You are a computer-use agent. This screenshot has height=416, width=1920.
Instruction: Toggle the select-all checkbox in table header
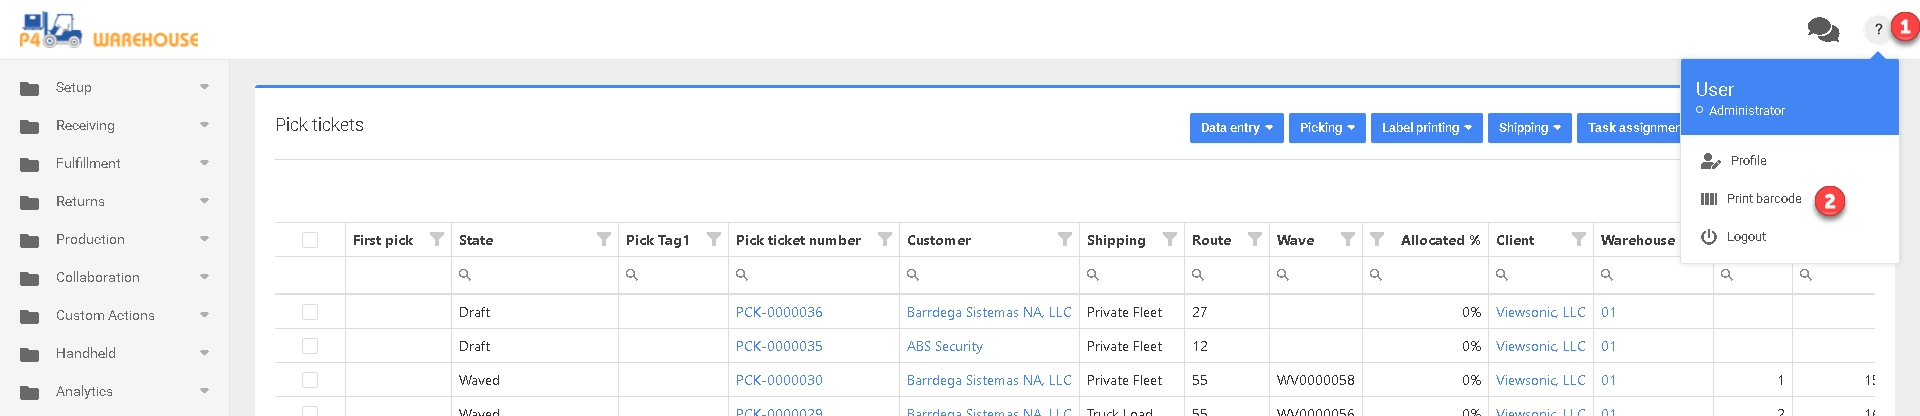tap(310, 240)
